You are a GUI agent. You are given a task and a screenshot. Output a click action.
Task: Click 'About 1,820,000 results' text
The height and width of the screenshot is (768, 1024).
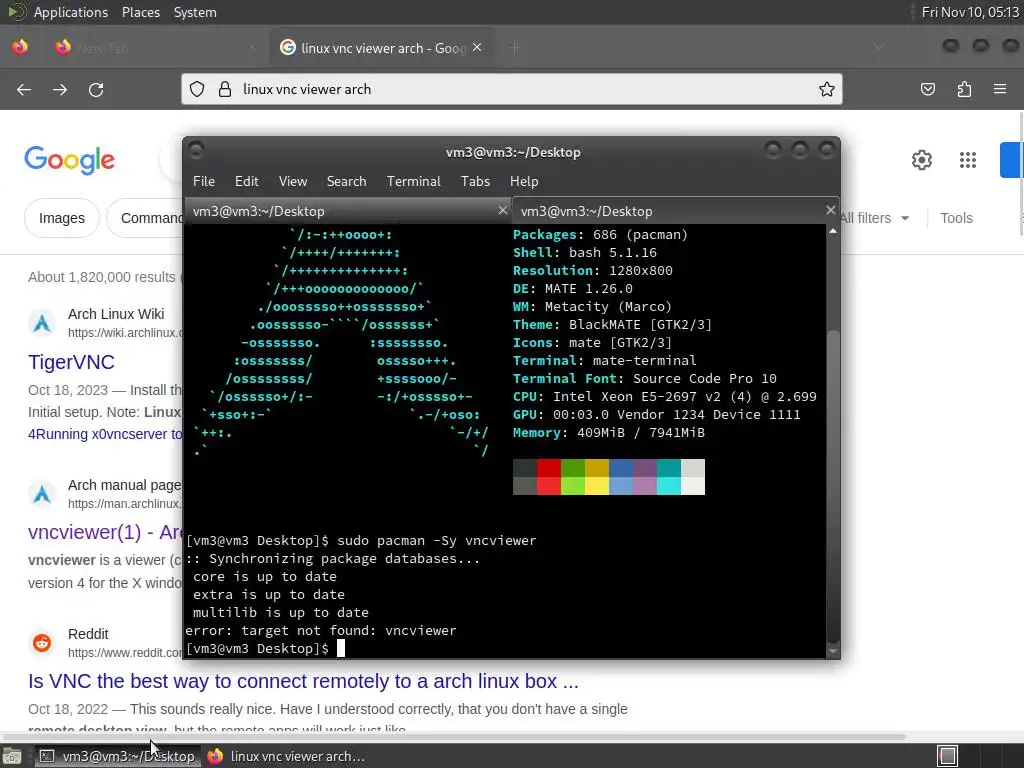coord(102,277)
